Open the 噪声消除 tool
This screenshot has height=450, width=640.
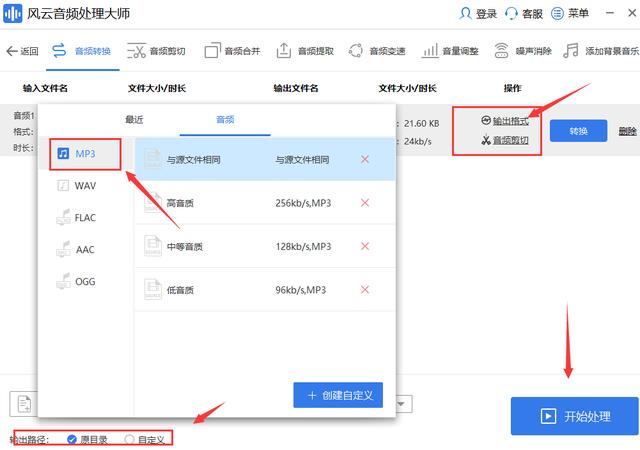pyautogui.click(x=522, y=51)
